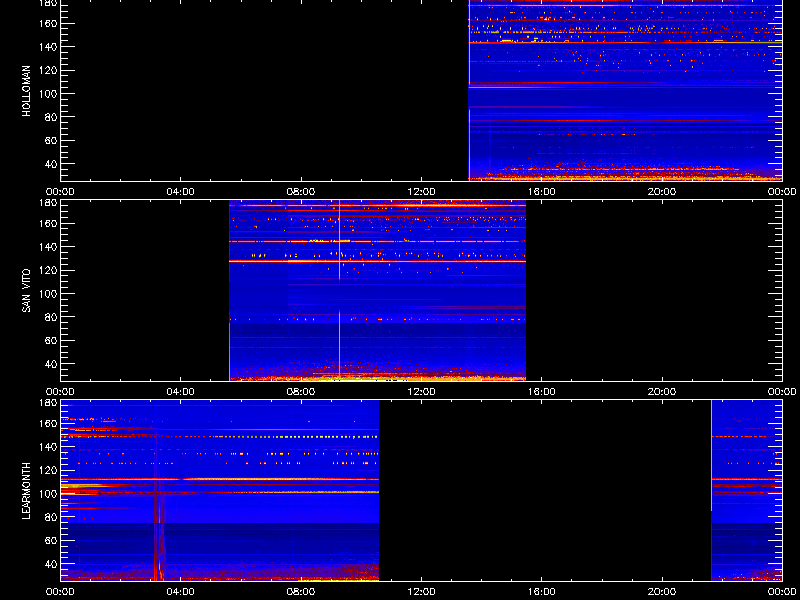Click 04:00 time label under Holloman plot
The image size is (800, 600).
tap(181, 192)
